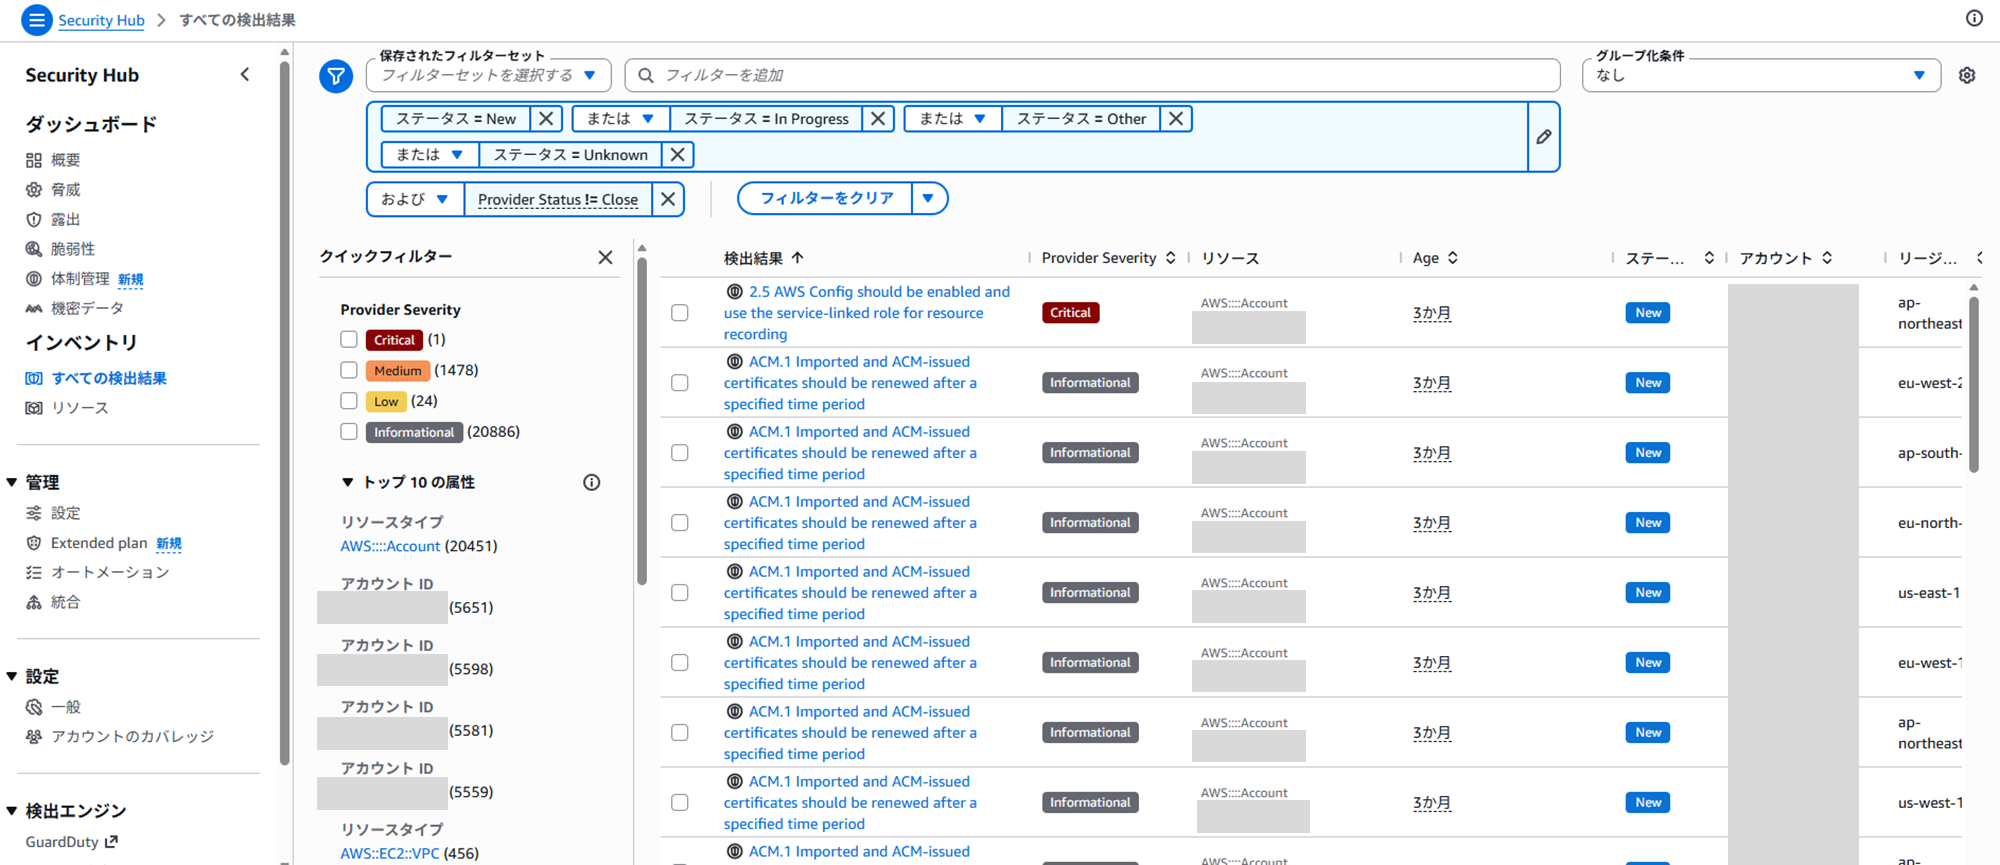Check the Low severity quick filter
The image size is (2000, 865).
tap(349, 401)
